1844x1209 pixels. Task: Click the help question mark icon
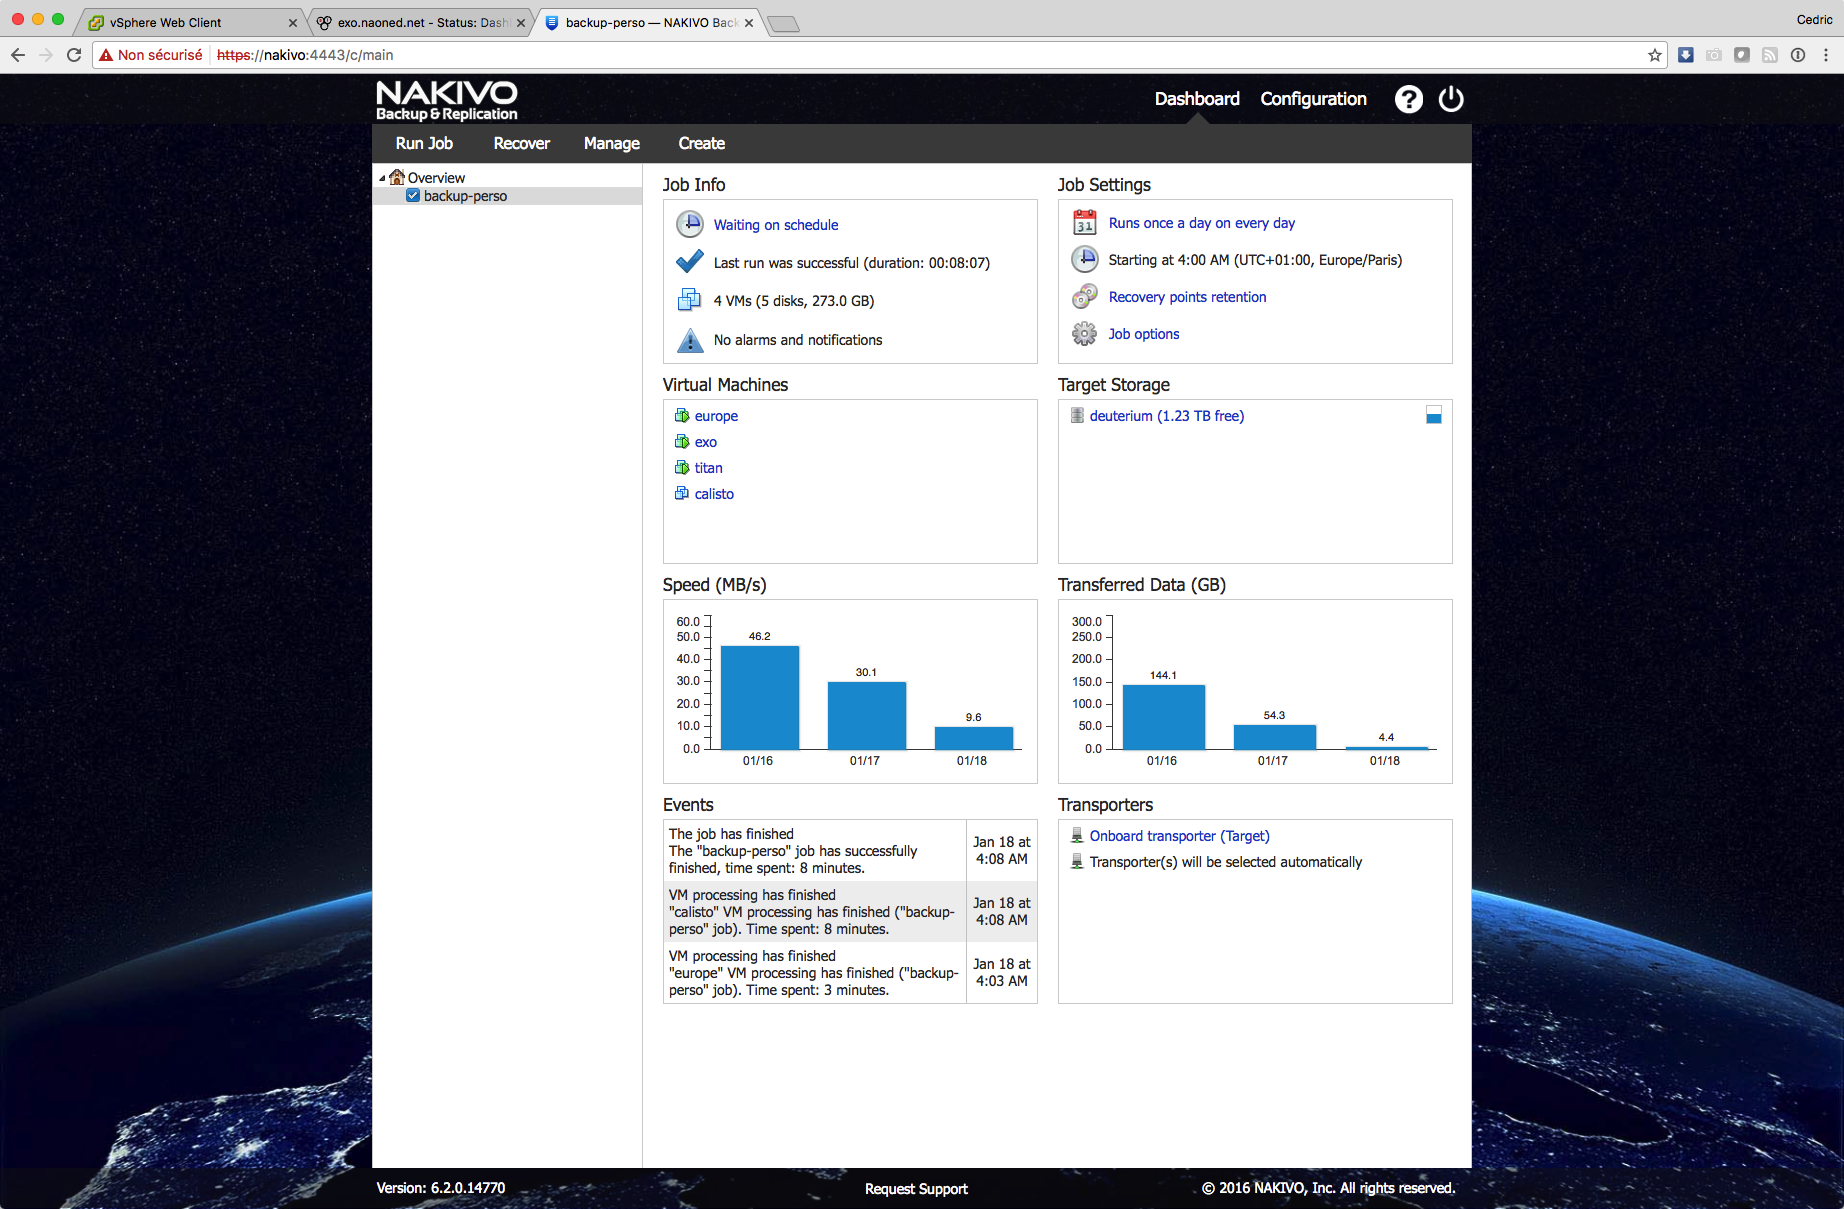click(x=1408, y=100)
